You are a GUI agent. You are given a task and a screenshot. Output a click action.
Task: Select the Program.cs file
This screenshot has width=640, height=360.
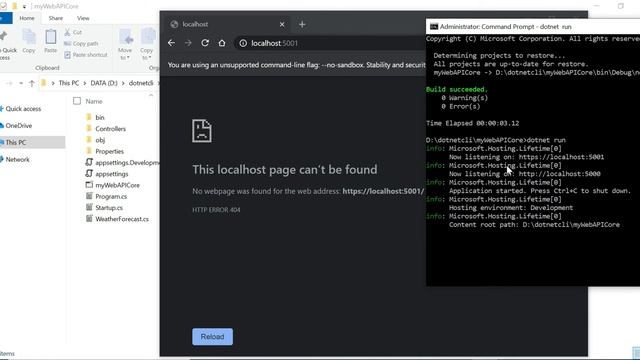pyautogui.click(x=111, y=197)
